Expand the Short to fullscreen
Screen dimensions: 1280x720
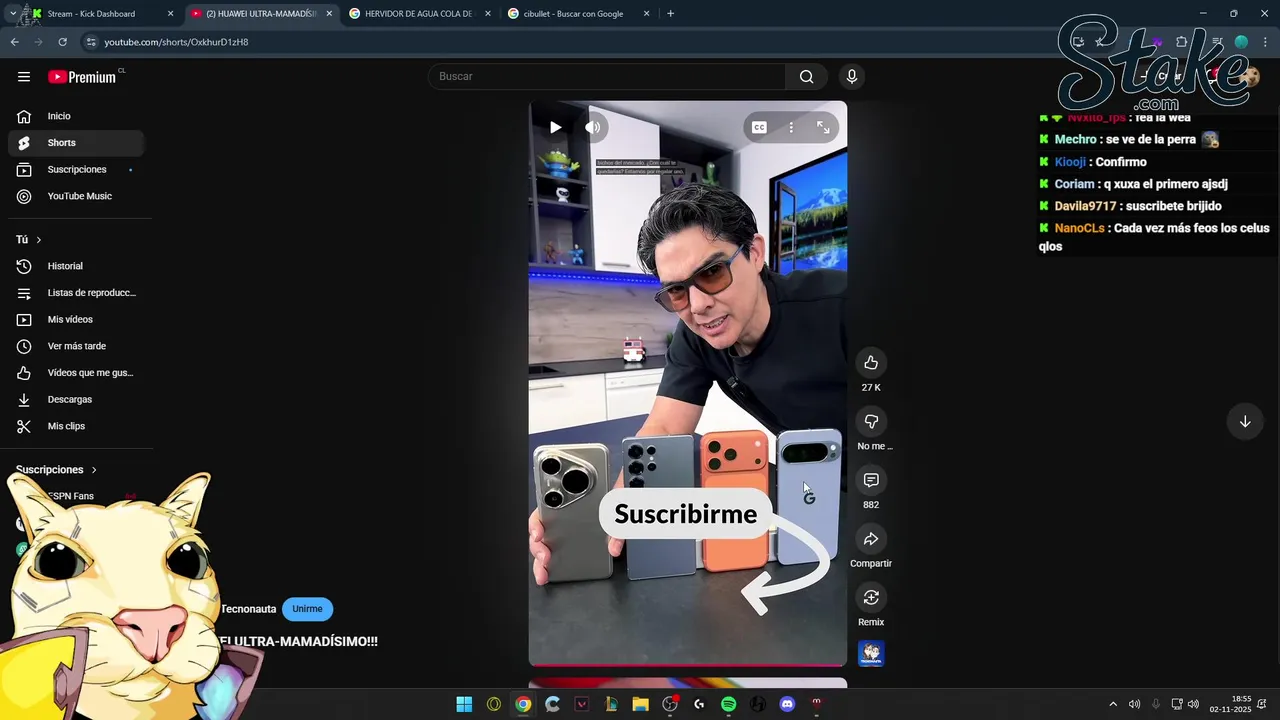823,127
